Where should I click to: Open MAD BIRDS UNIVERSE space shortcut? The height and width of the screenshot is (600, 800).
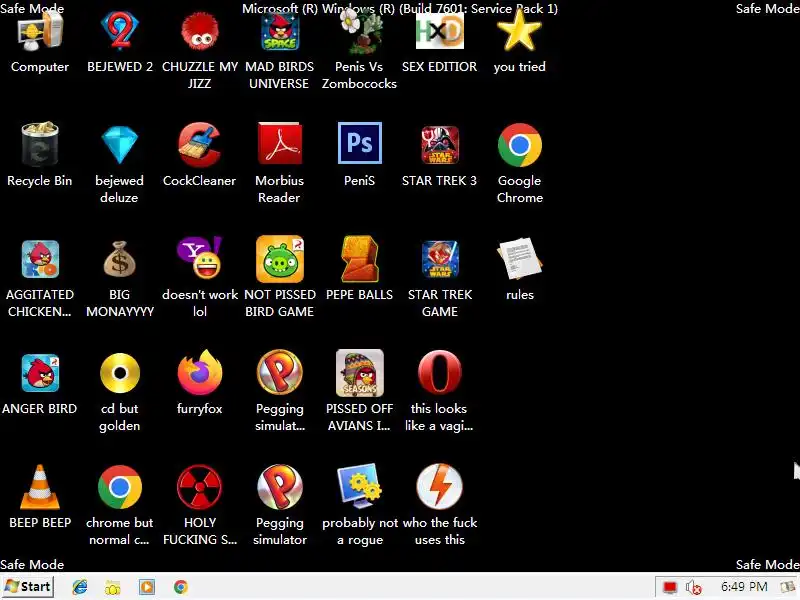(280, 32)
